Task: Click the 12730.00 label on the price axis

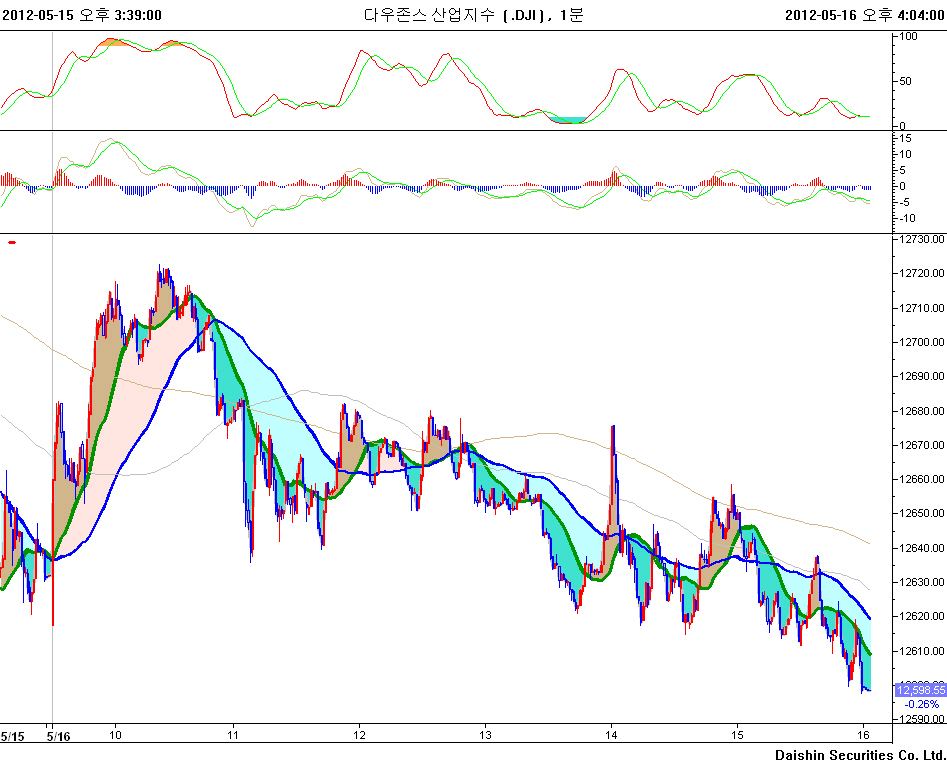Action: (922, 240)
